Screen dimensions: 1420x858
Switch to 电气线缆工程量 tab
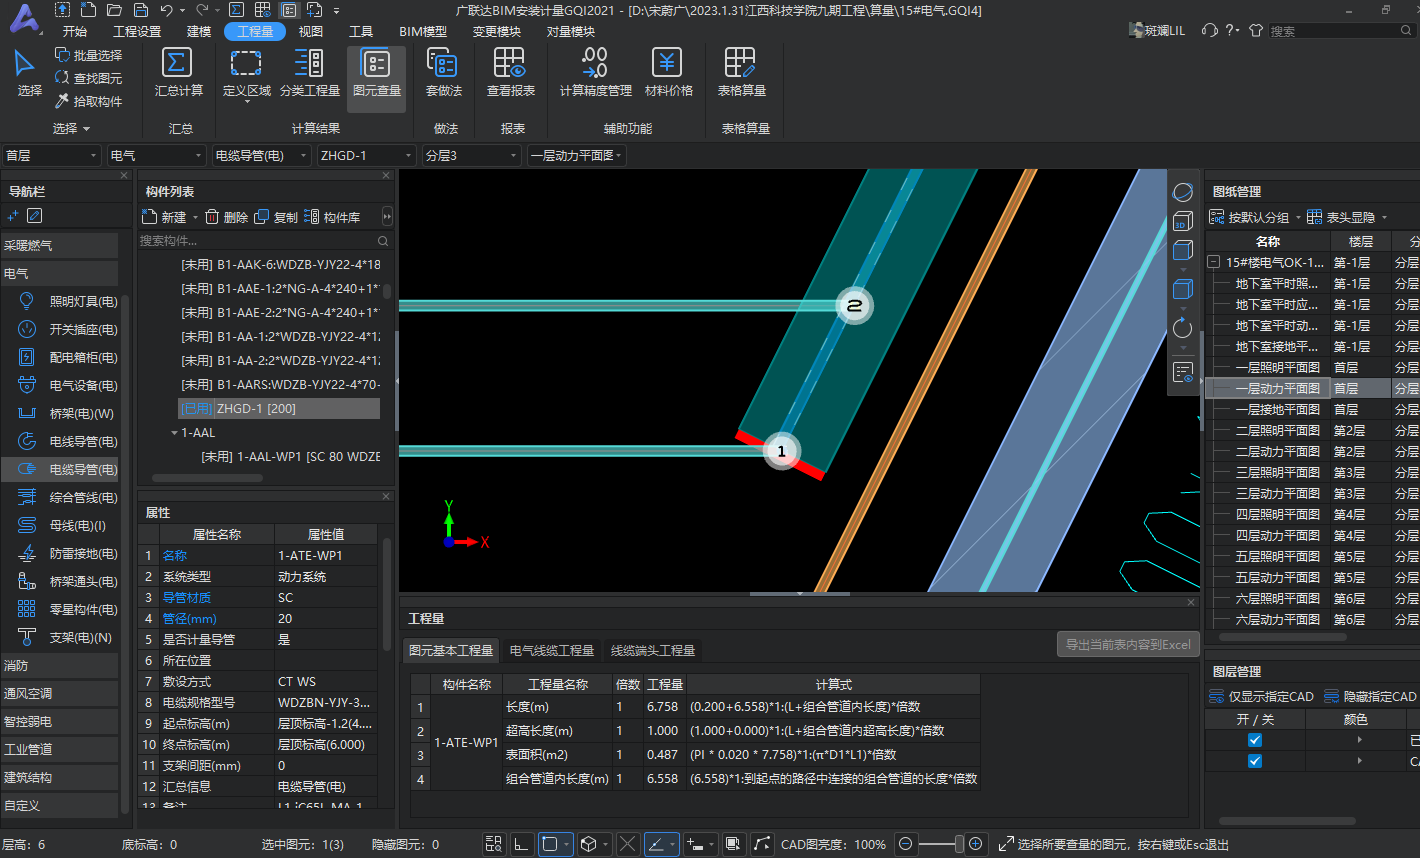(x=552, y=650)
